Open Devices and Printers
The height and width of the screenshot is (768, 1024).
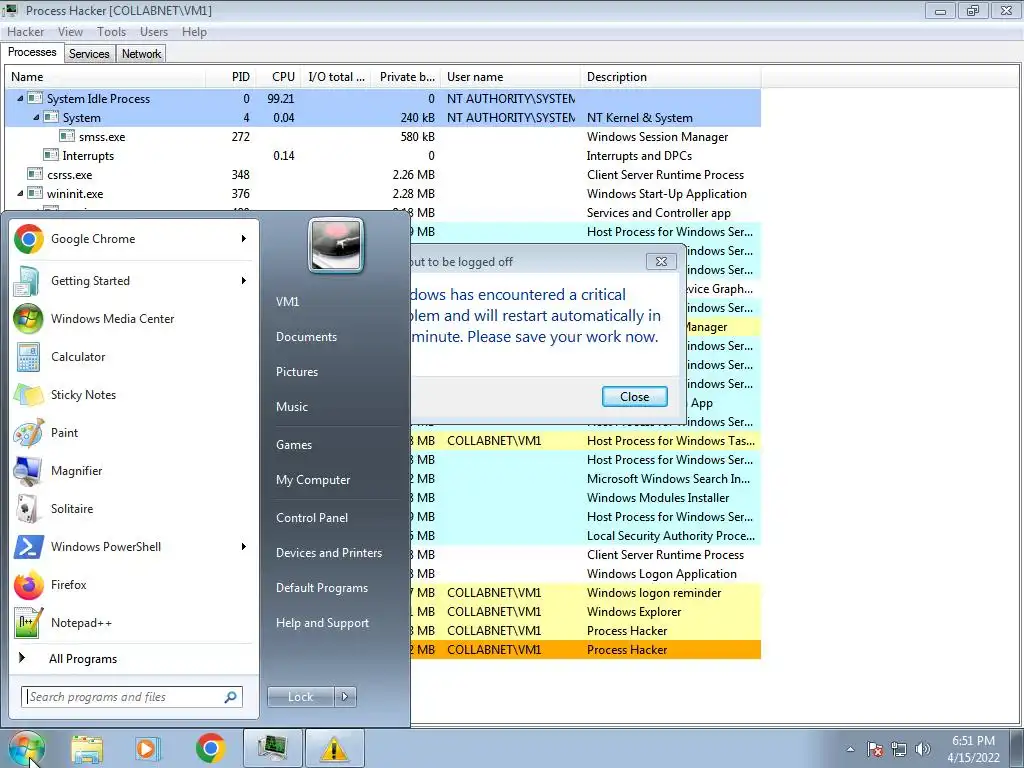point(328,553)
